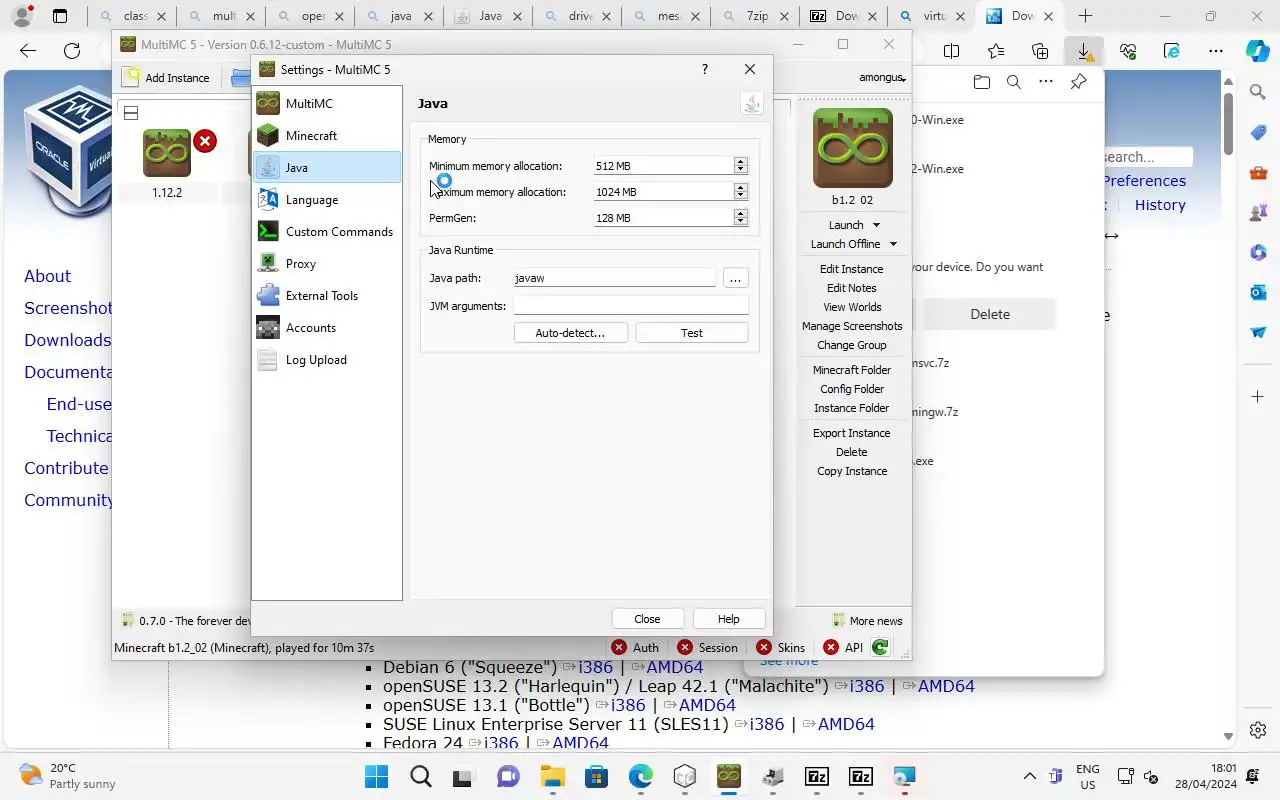
Task: Open downloads folder icon in Edge panel
Action: [x=981, y=82]
